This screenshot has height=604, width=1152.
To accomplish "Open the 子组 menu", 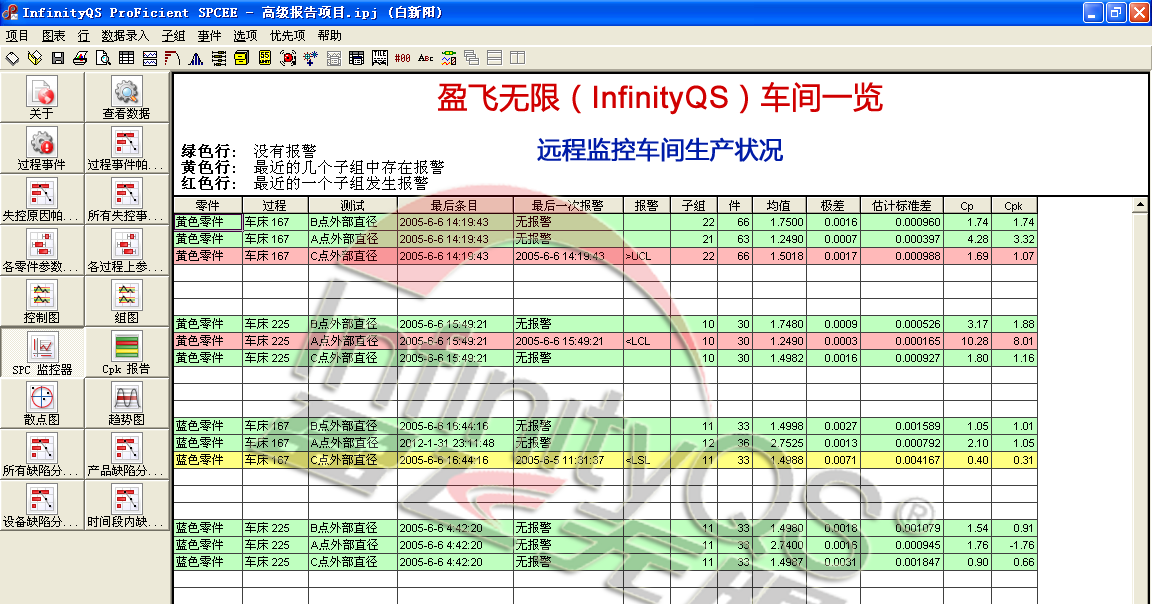I will click(173, 35).
